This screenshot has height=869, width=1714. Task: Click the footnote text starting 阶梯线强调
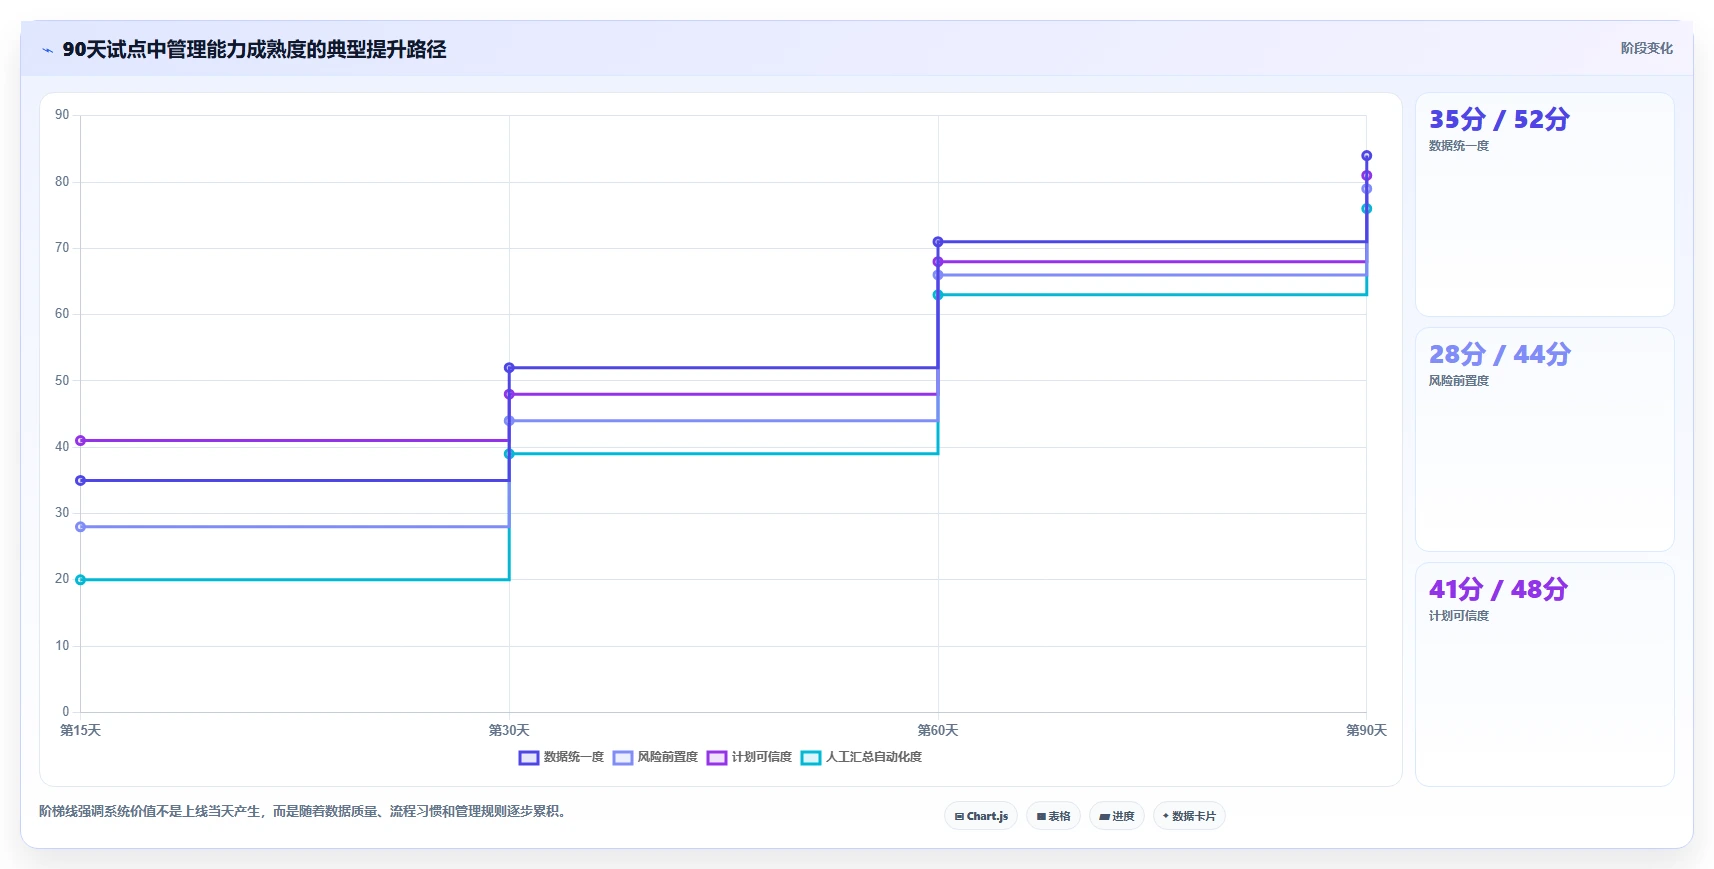click(305, 811)
